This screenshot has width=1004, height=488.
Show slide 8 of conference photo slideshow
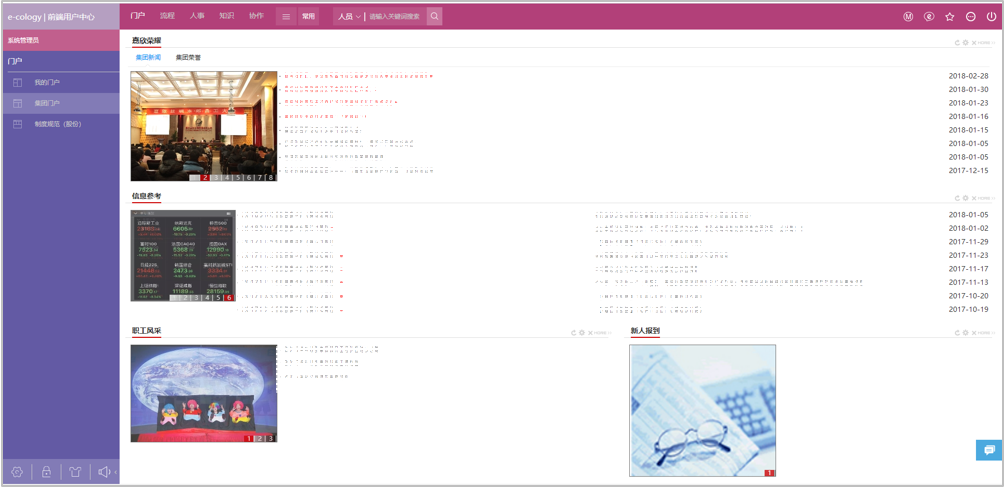pos(271,177)
